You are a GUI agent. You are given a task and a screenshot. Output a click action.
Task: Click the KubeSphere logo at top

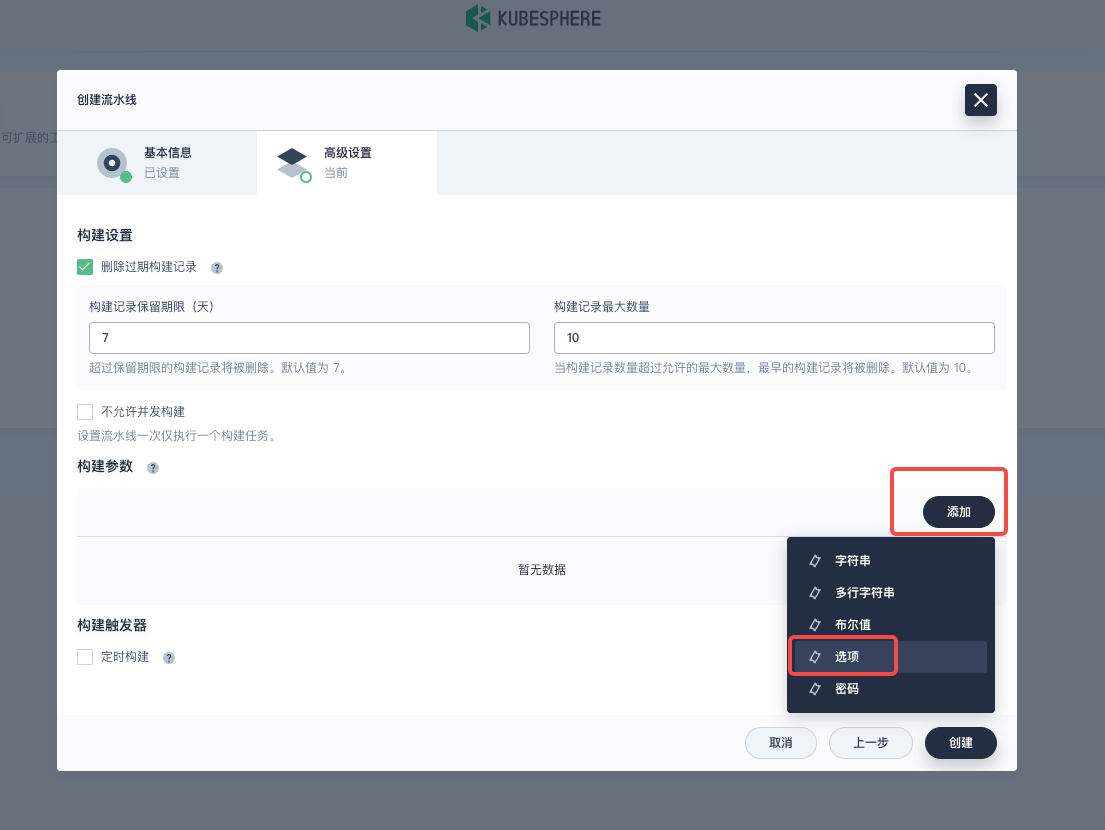point(533,19)
